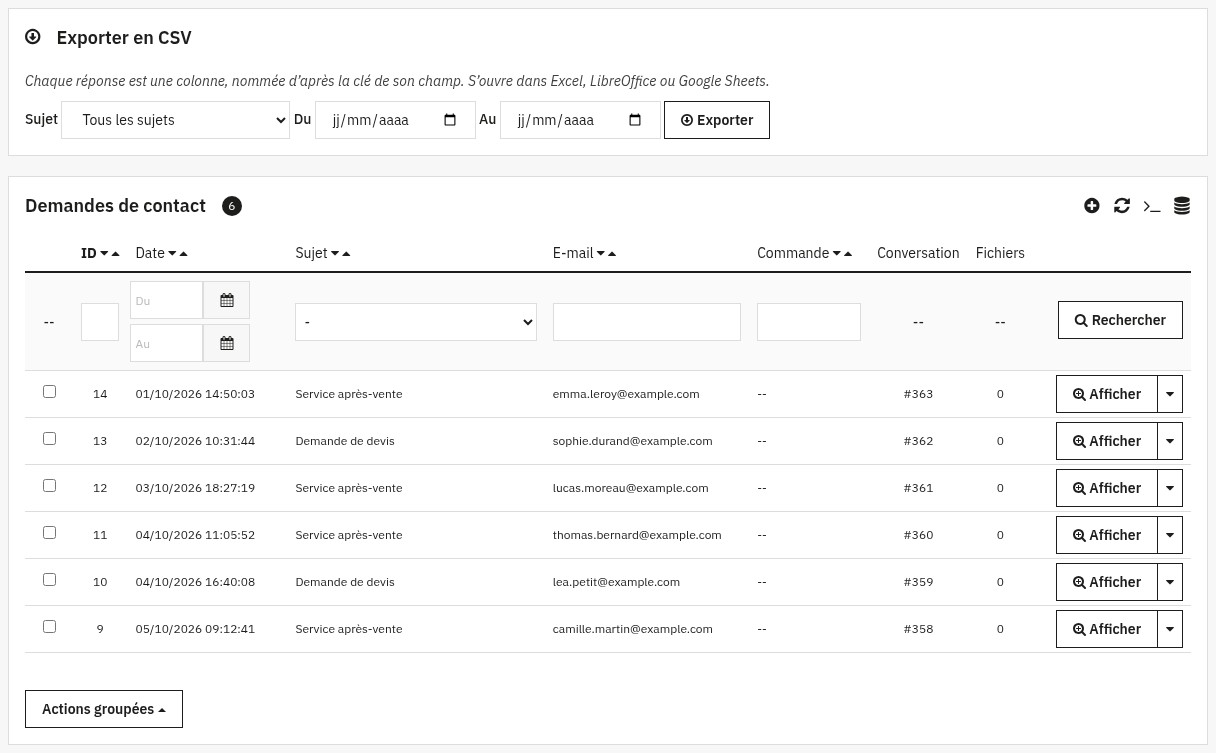Click the Rechercher button
The image size is (1216, 753).
(x=1120, y=320)
